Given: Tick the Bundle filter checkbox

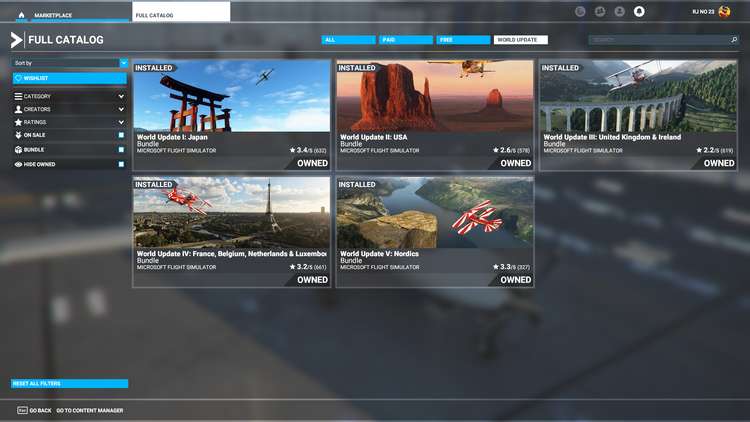Looking at the screenshot, I should coord(121,150).
